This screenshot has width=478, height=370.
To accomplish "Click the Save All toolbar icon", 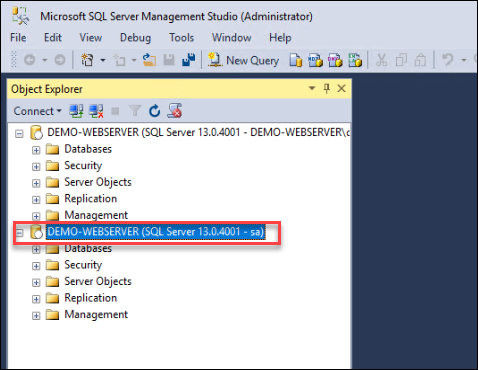I will point(189,60).
